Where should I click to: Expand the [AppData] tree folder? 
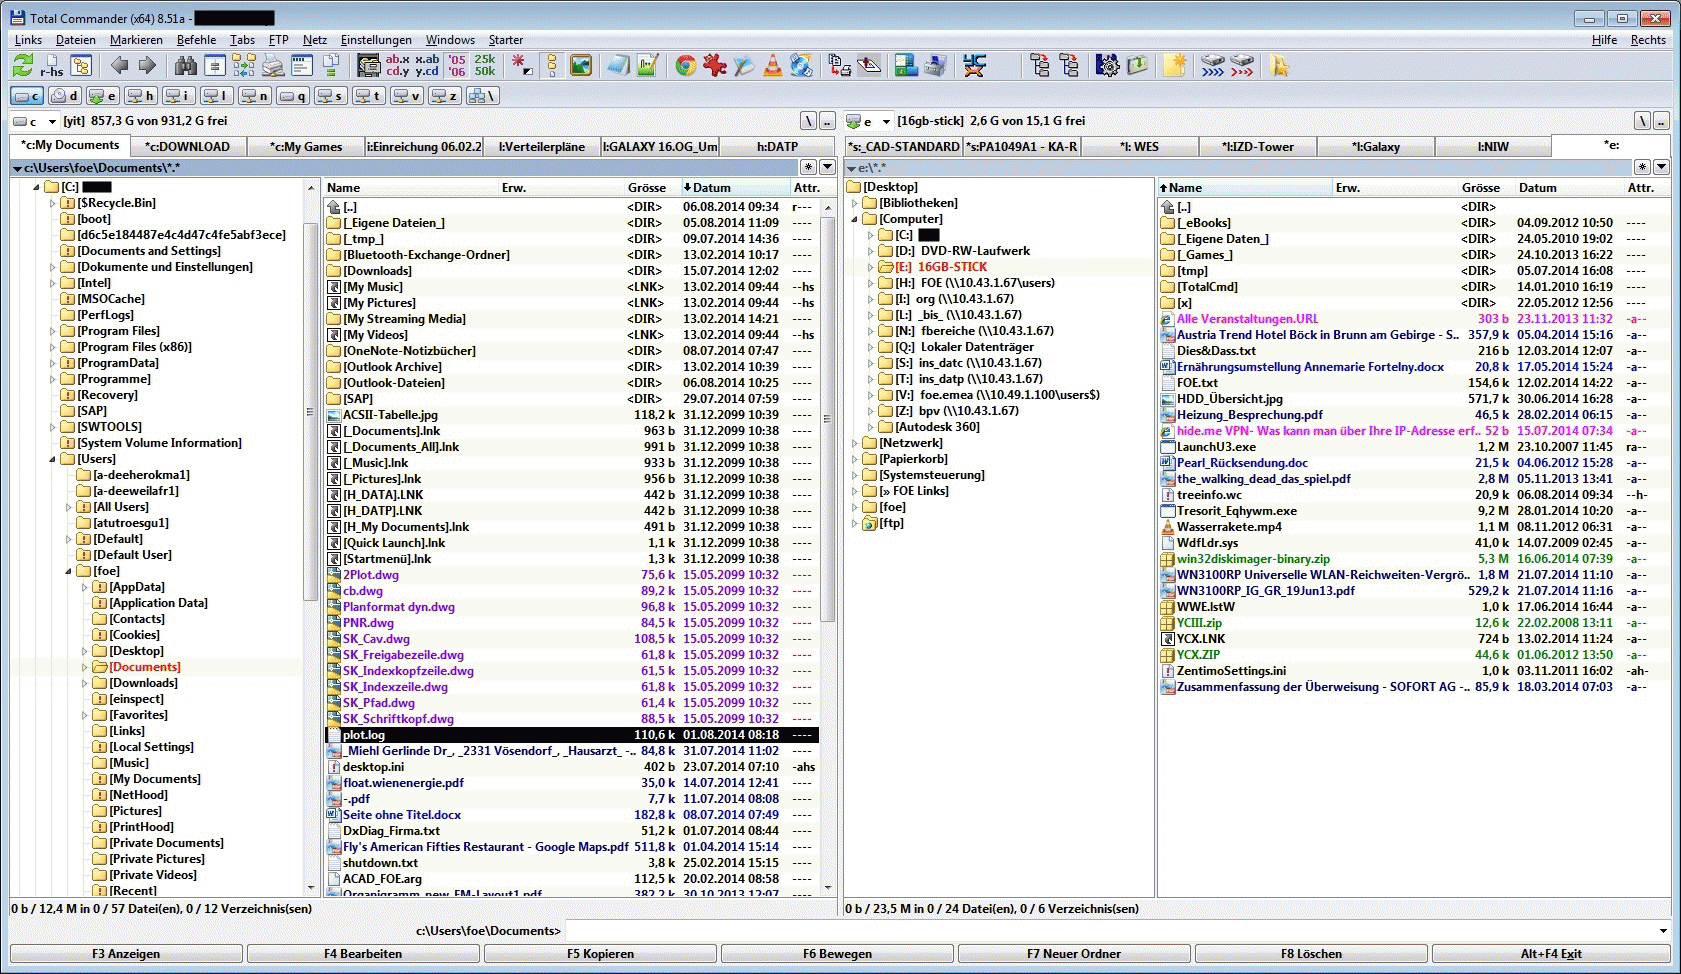[x=85, y=587]
